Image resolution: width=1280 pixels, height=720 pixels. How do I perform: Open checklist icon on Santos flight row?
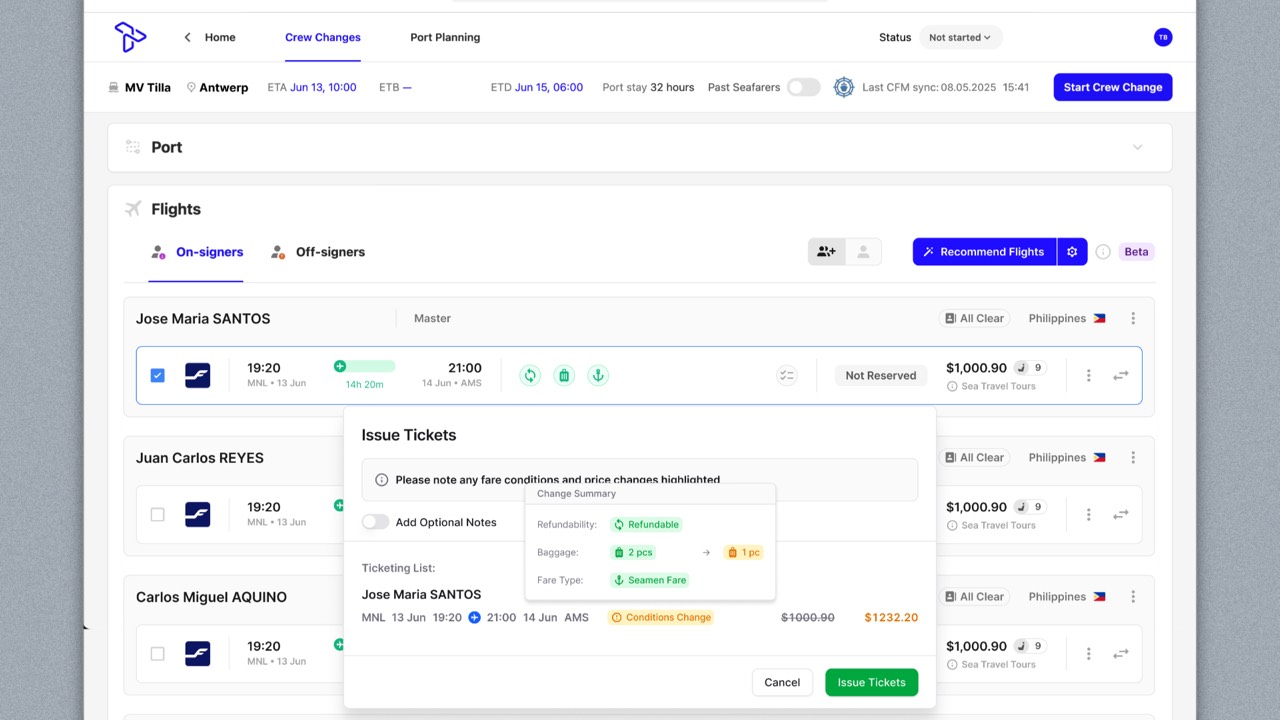click(x=787, y=376)
